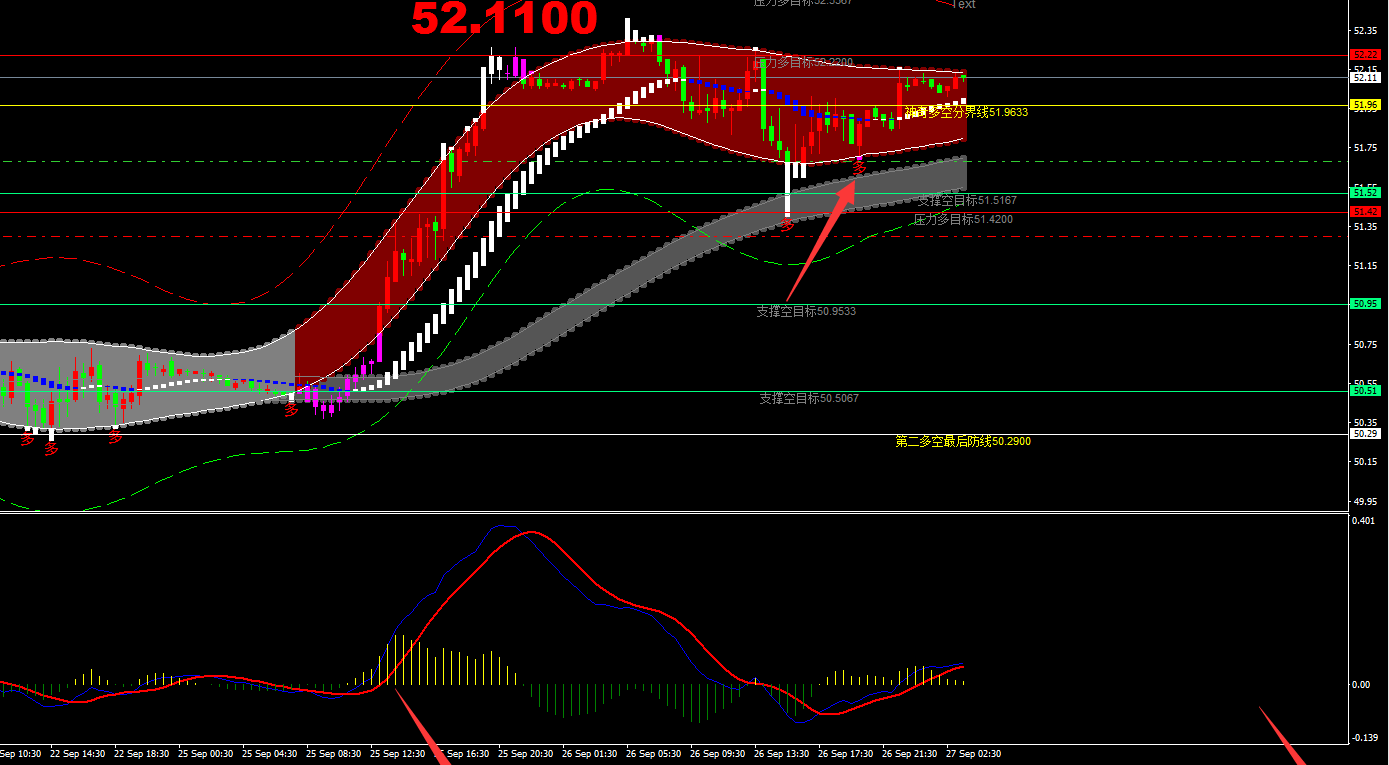Viewport: 1389px width, 765px height.
Task: Click the 50.75 price scale value
Action: point(1365,345)
